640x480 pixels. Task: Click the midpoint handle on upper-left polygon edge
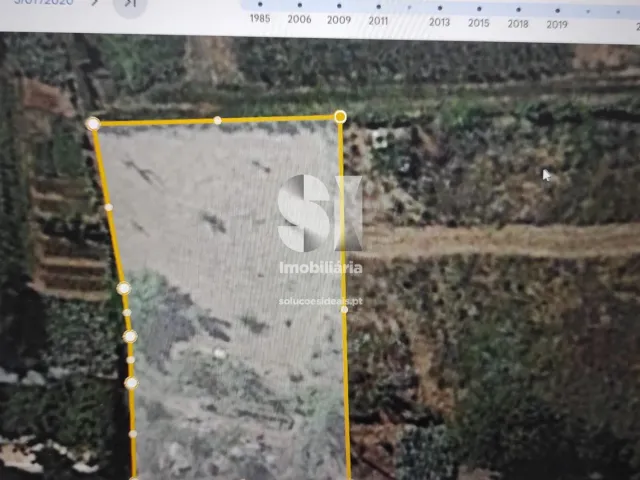pos(108,207)
